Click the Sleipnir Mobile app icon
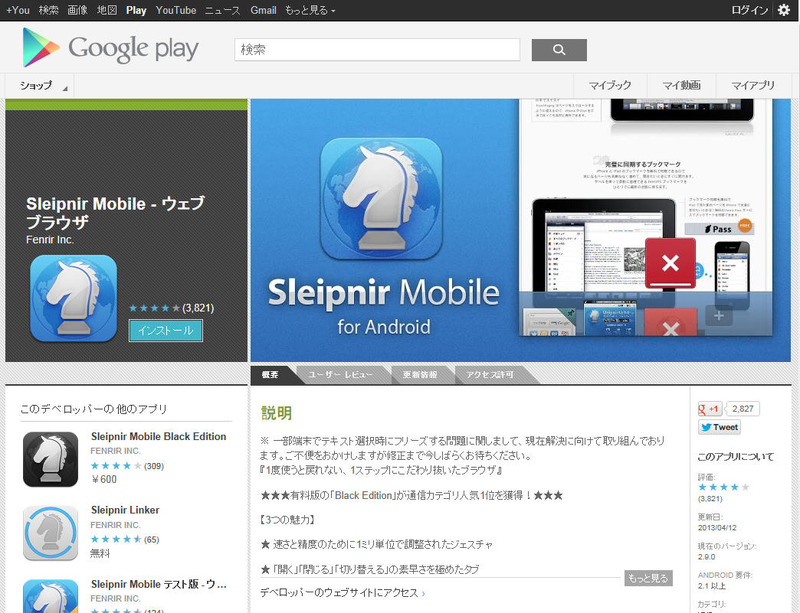Screen dimensions: 800x613 coord(73,298)
